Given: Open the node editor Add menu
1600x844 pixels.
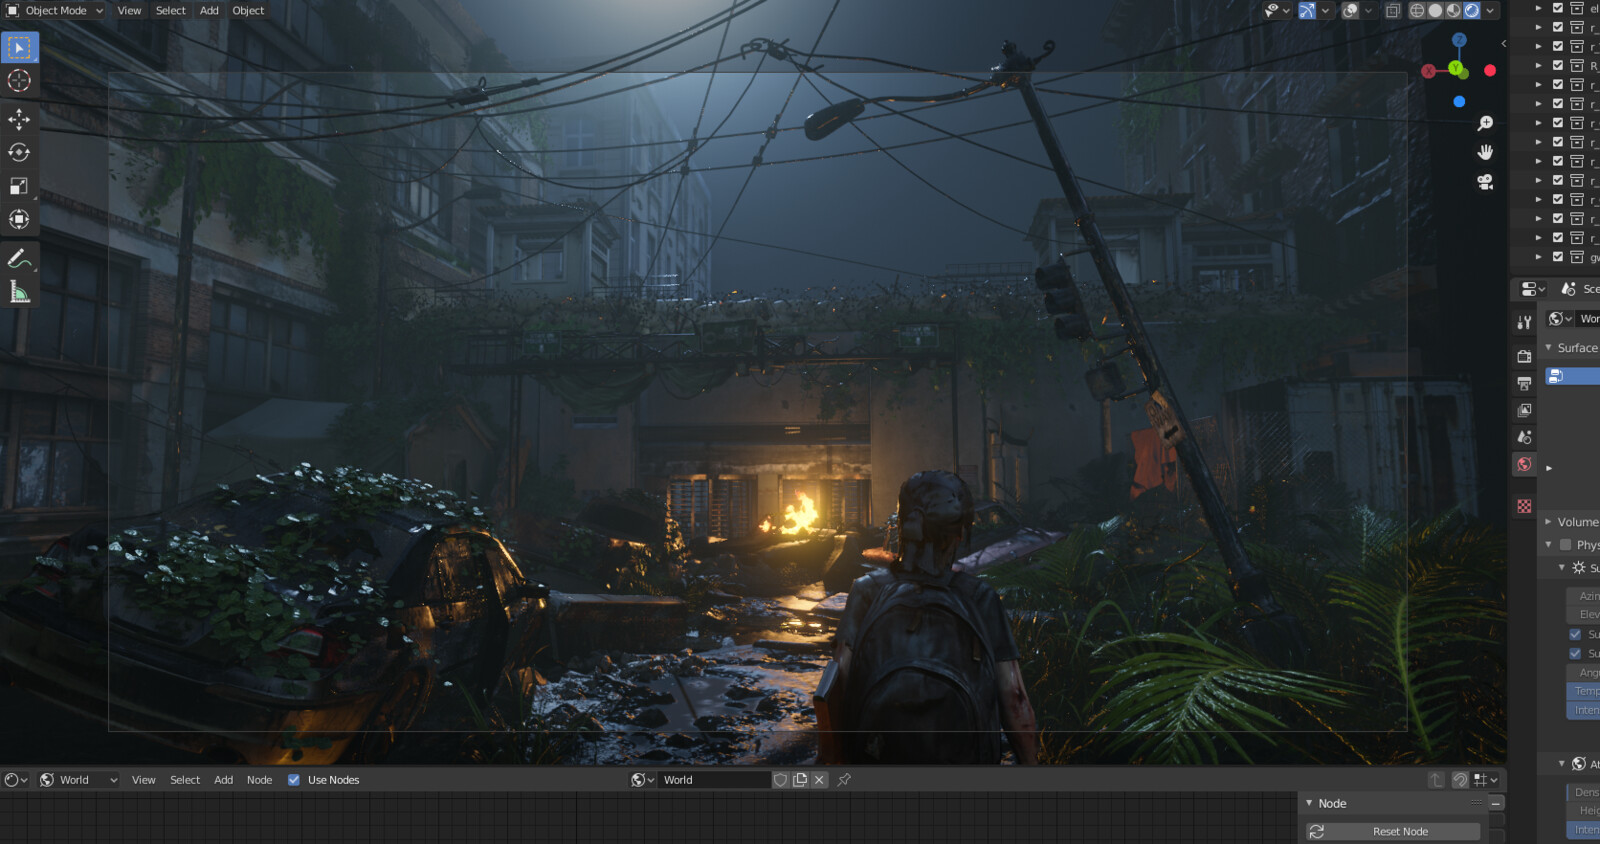Looking at the screenshot, I should tap(224, 780).
